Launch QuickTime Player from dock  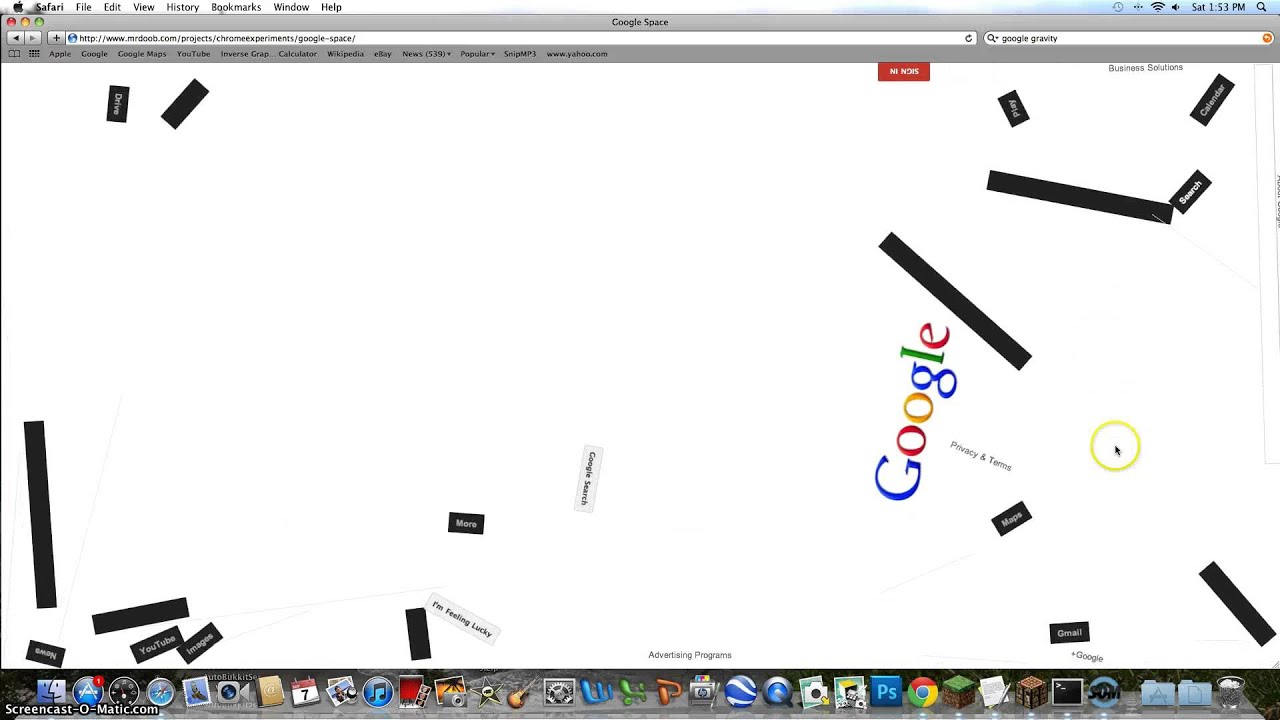coord(777,691)
